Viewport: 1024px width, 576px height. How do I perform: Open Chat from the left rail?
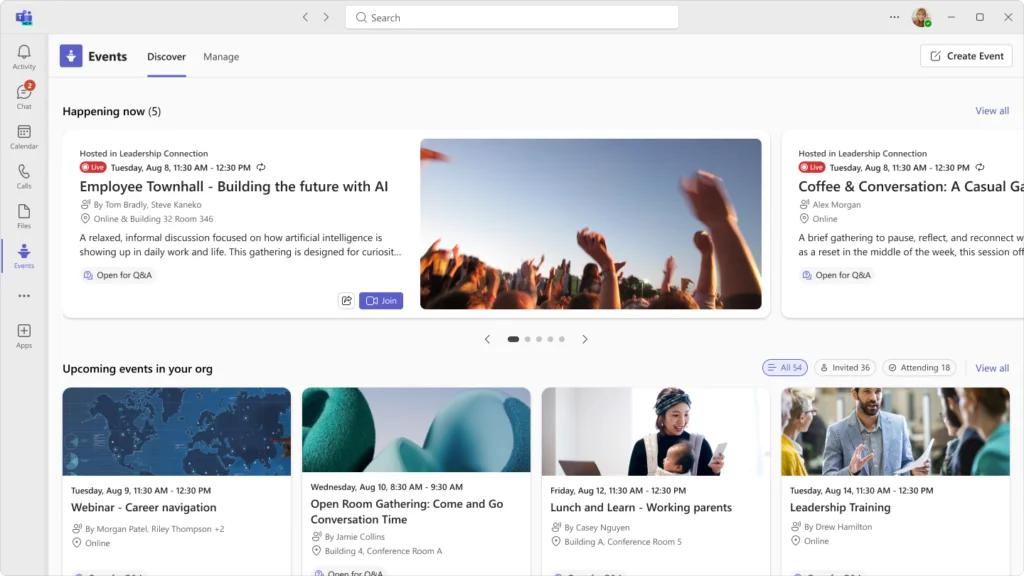click(x=24, y=96)
